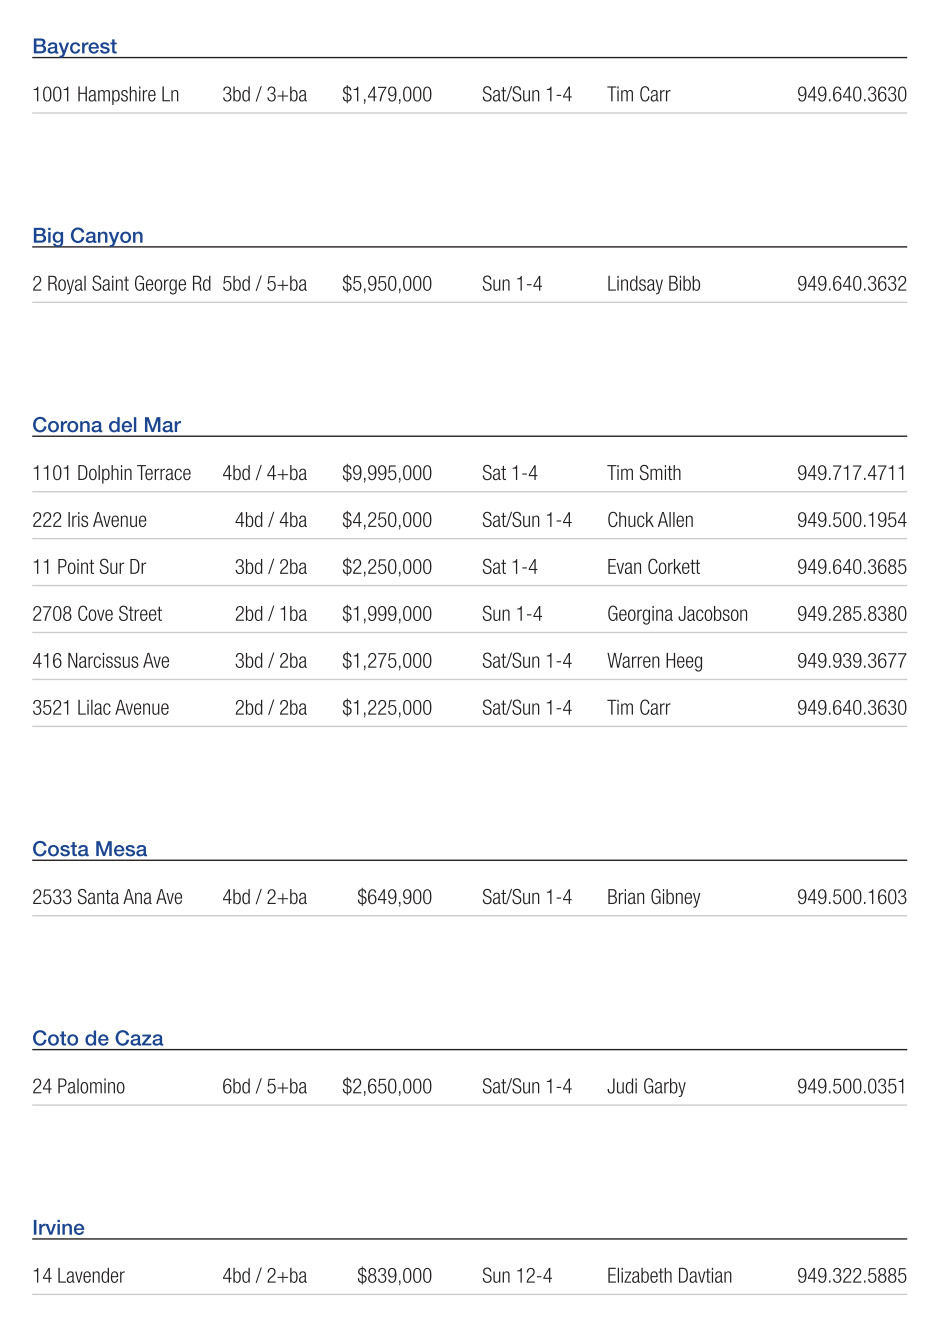
Task: Select the 1001 Hampshire Ln address
Action: click(x=105, y=95)
